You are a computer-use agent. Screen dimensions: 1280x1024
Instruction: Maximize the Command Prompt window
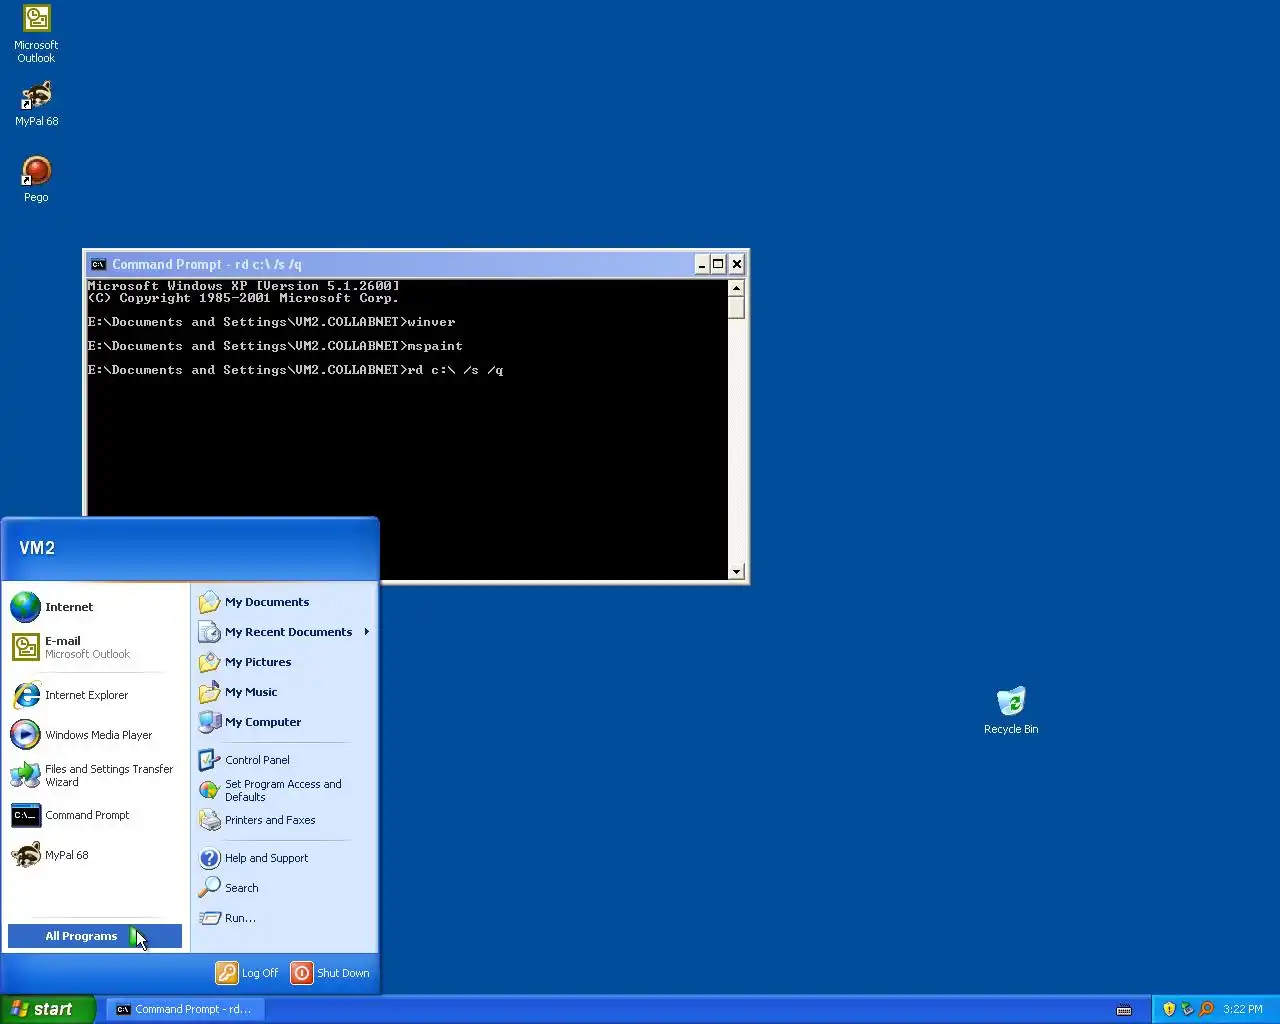click(x=718, y=264)
